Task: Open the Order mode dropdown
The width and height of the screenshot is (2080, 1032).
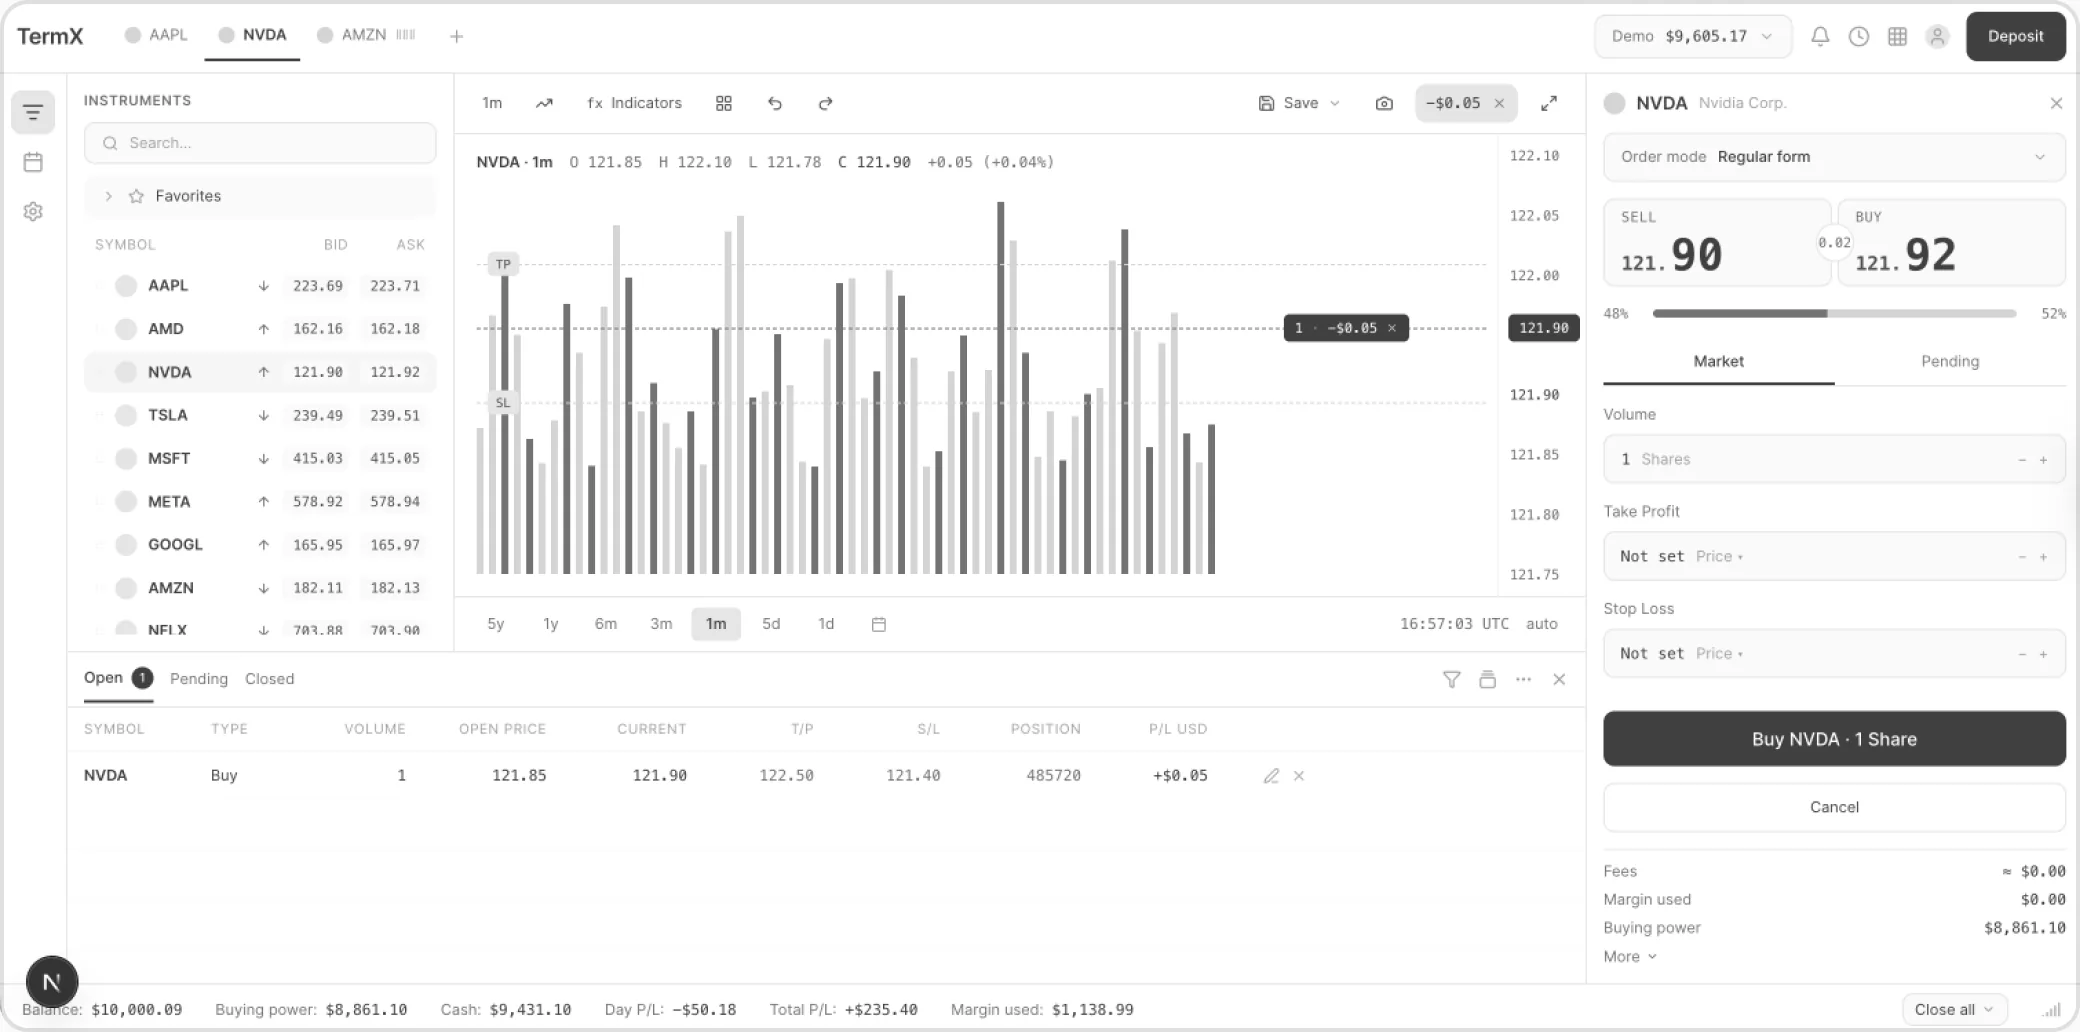Action: (1834, 157)
